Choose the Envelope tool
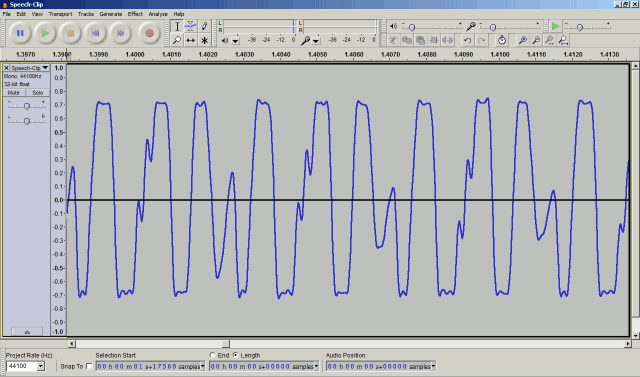This screenshot has height=377, width=640. click(191, 27)
